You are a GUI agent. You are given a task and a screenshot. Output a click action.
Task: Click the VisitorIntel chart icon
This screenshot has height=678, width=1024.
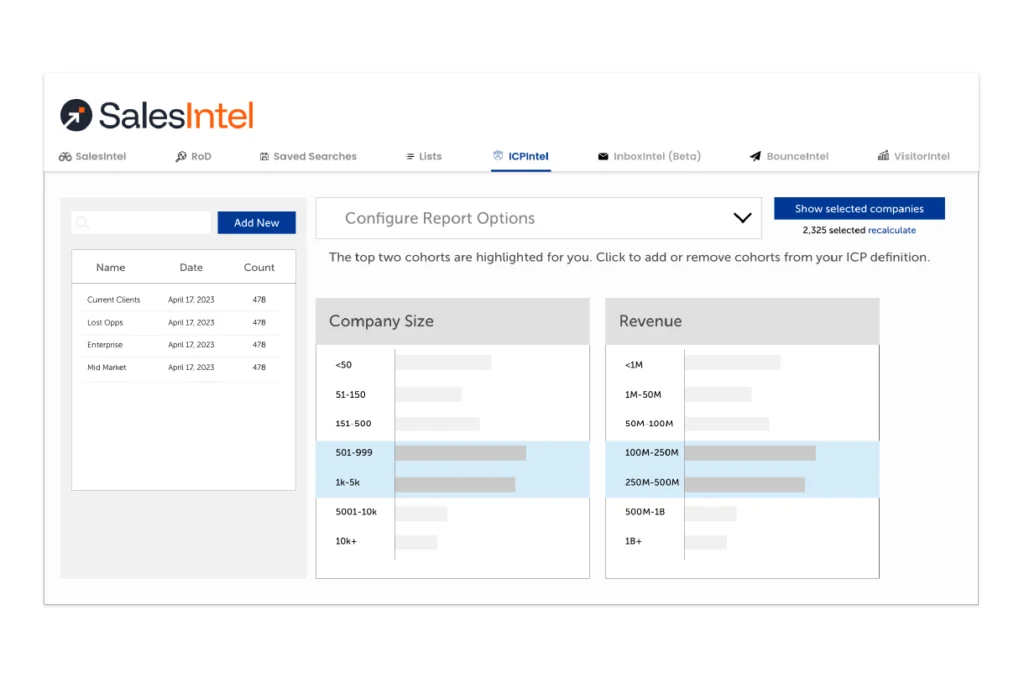[x=883, y=155]
